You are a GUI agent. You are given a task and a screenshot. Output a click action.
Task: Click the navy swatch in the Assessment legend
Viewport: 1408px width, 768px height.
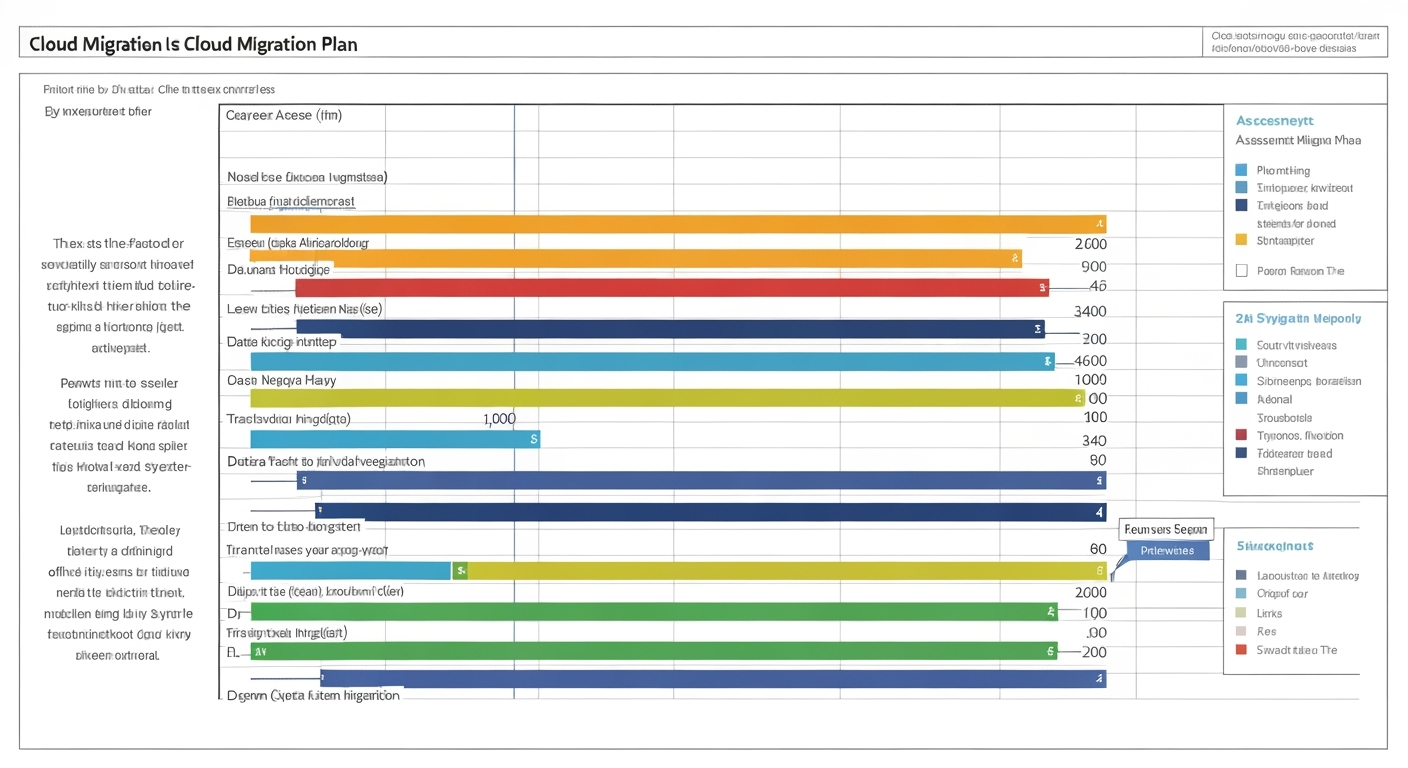pyautogui.click(x=1242, y=205)
